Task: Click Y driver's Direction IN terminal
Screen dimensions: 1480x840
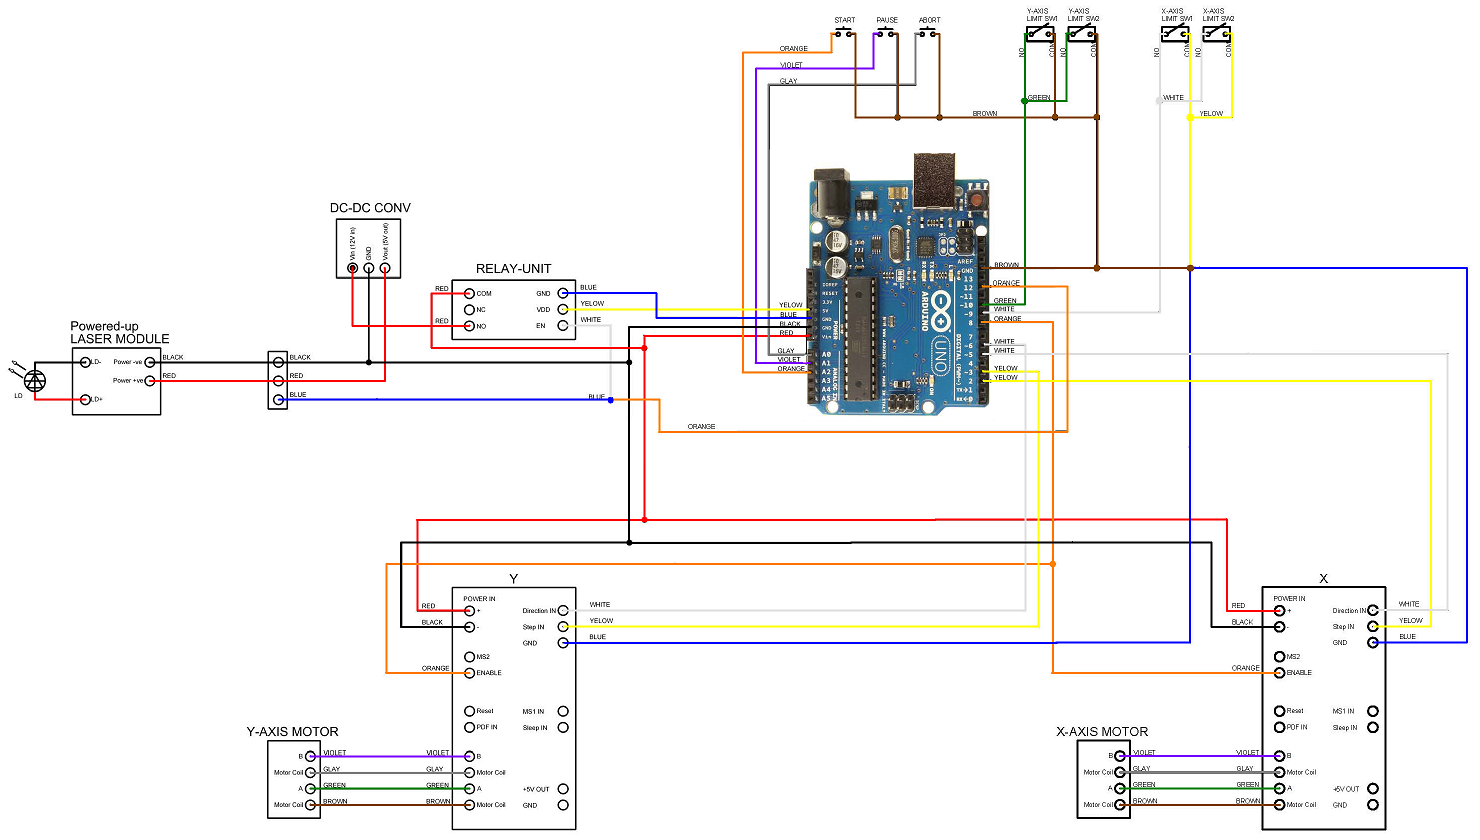Action: click(x=563, y=611)
